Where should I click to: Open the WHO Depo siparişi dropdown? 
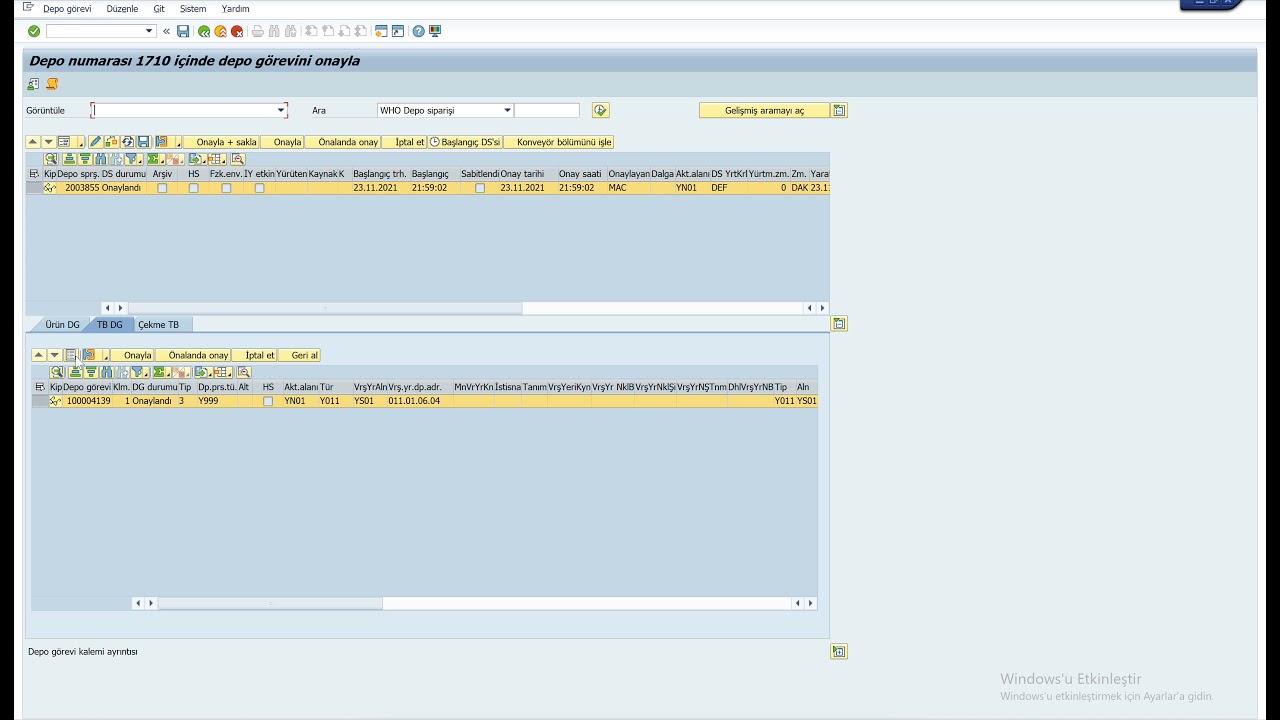[507, 110]
